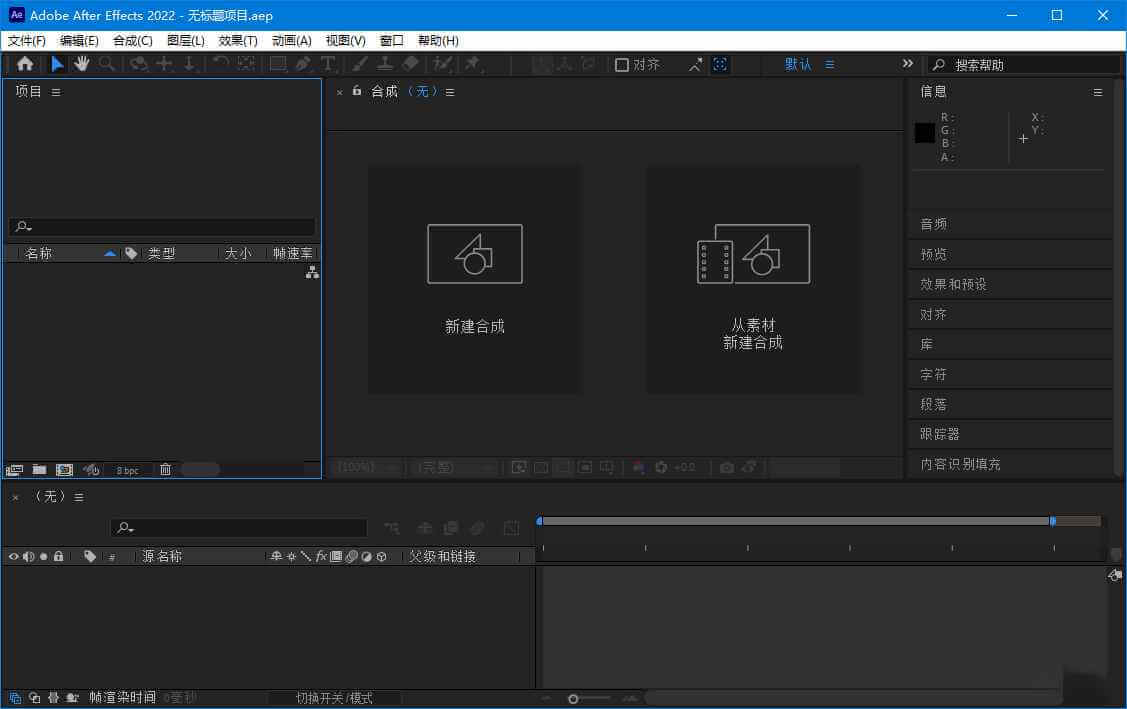Open the Project panel hamburger menu
The image size is (1127, 709).
pyautogui.click(x=55, y=91)
